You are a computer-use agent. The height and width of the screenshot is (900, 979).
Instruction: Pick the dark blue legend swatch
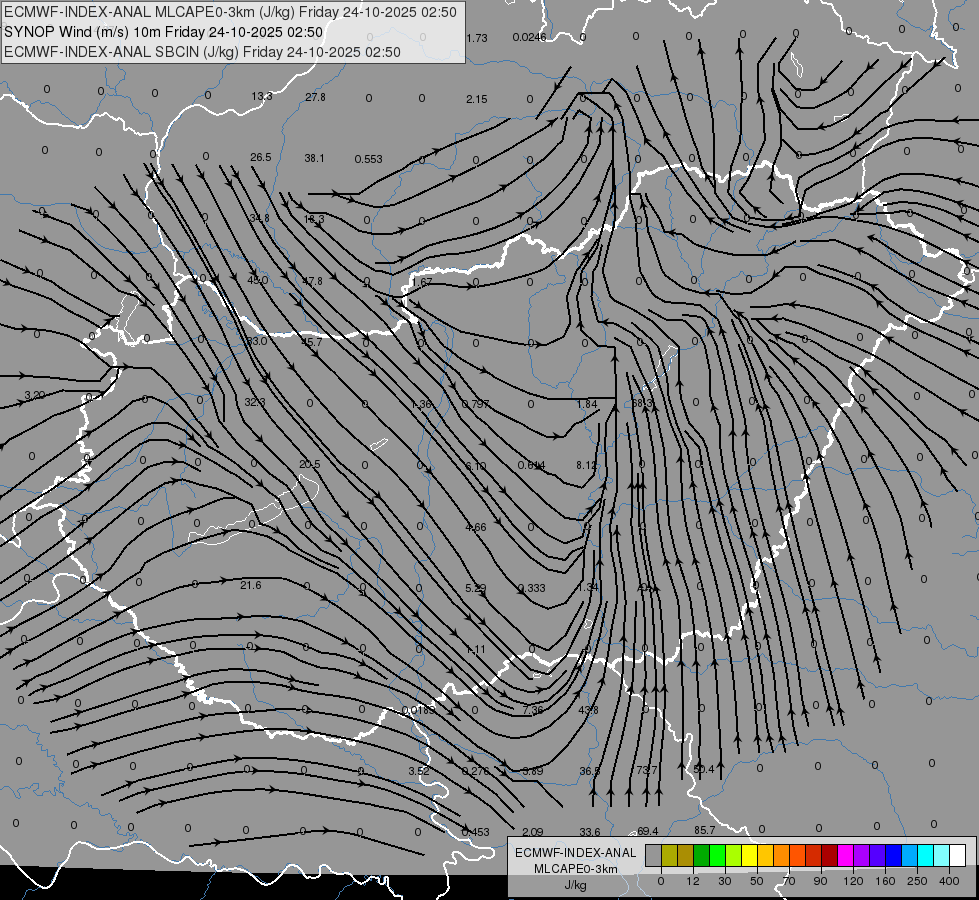point(893,855)
